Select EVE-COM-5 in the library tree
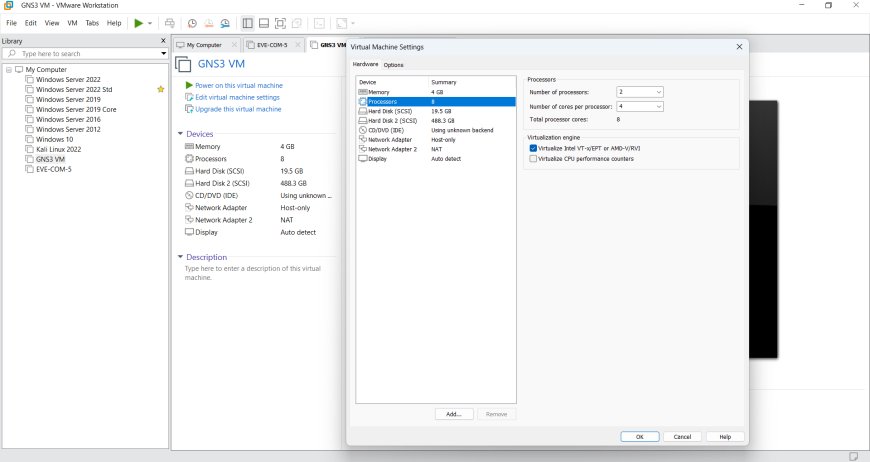 (x=53, y=169)
